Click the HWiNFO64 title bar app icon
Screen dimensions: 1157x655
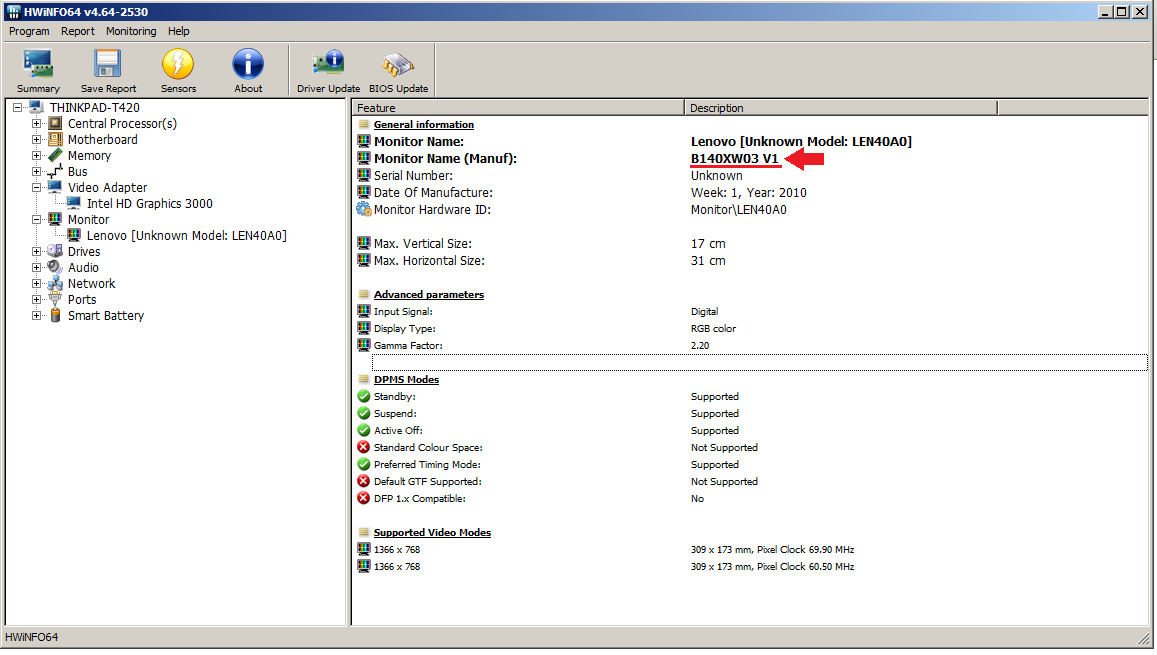(13, 12)
